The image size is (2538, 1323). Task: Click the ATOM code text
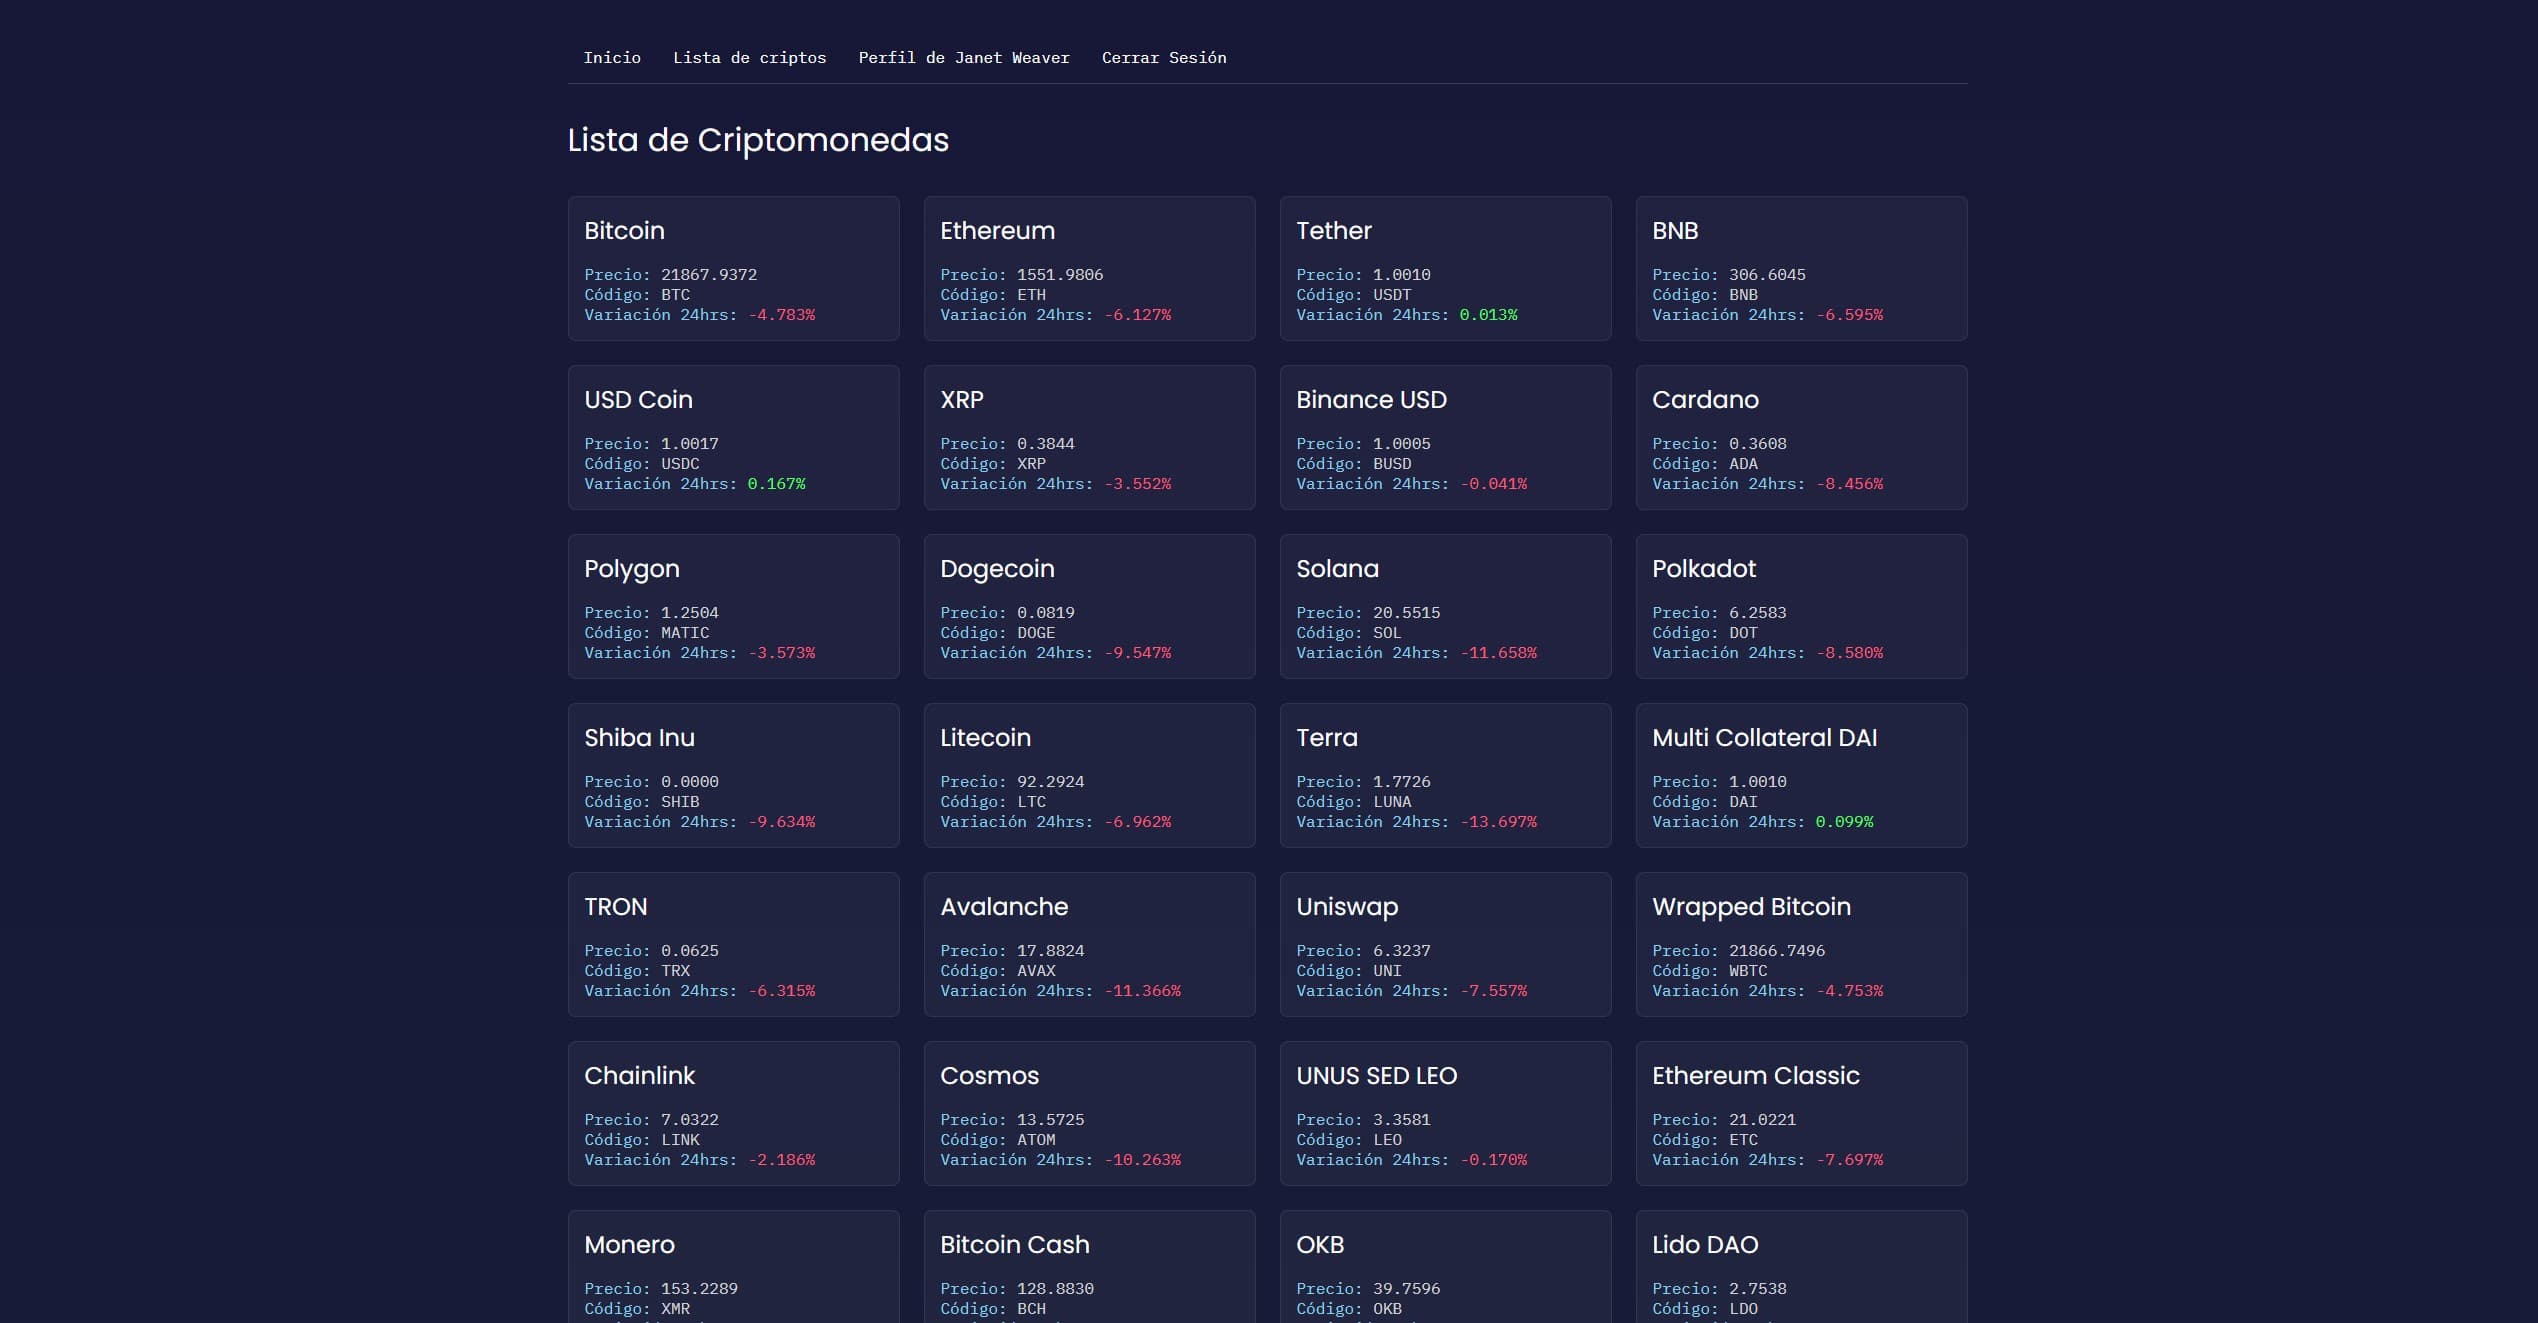tap(1036, 1140)
